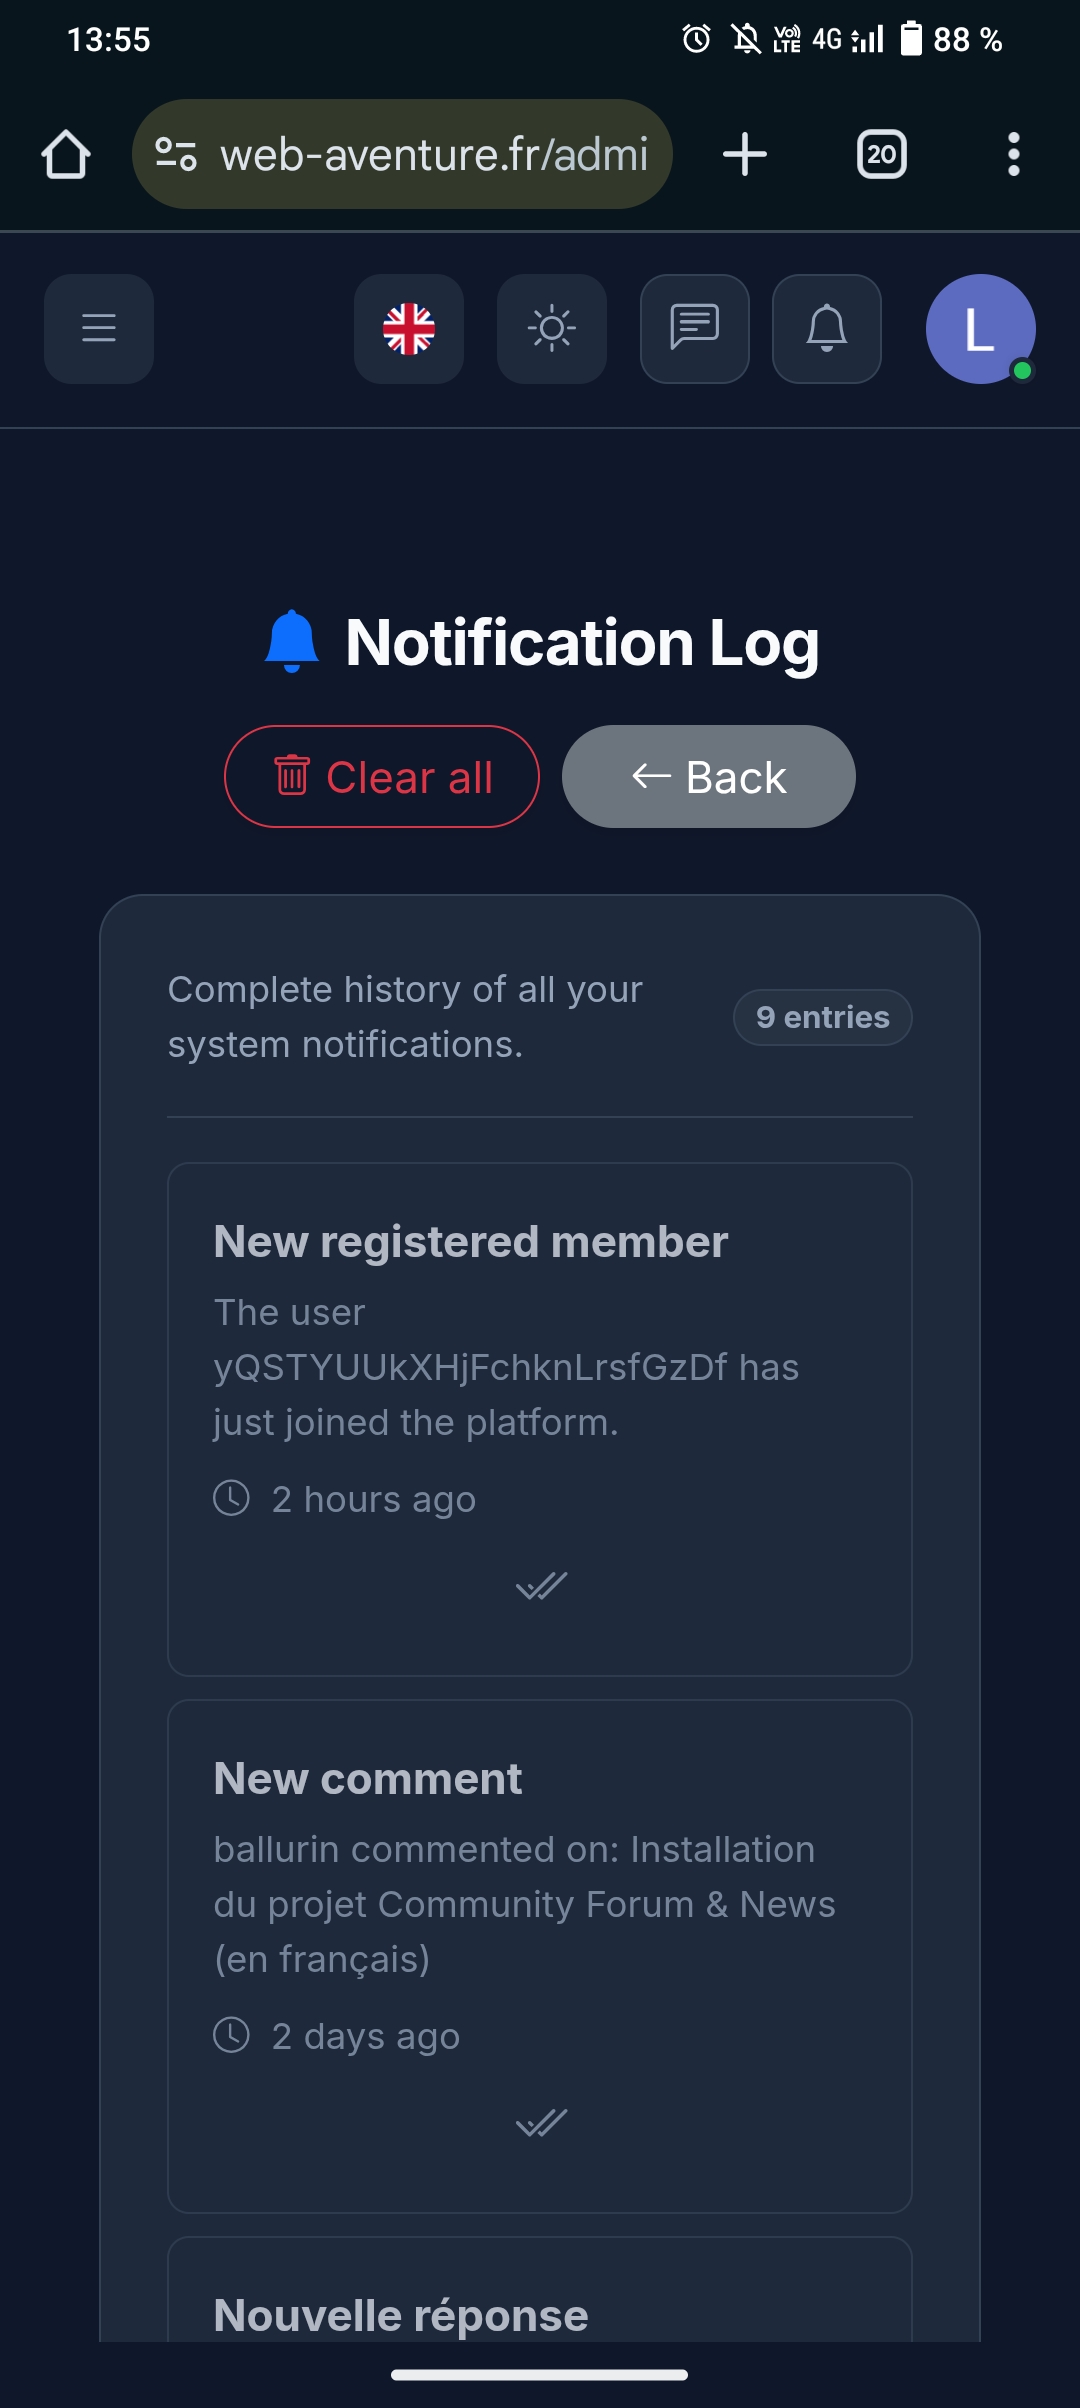Open the hamburger sidebar menu
This screenshot has height=2408, width=1080.
[99, 328]
